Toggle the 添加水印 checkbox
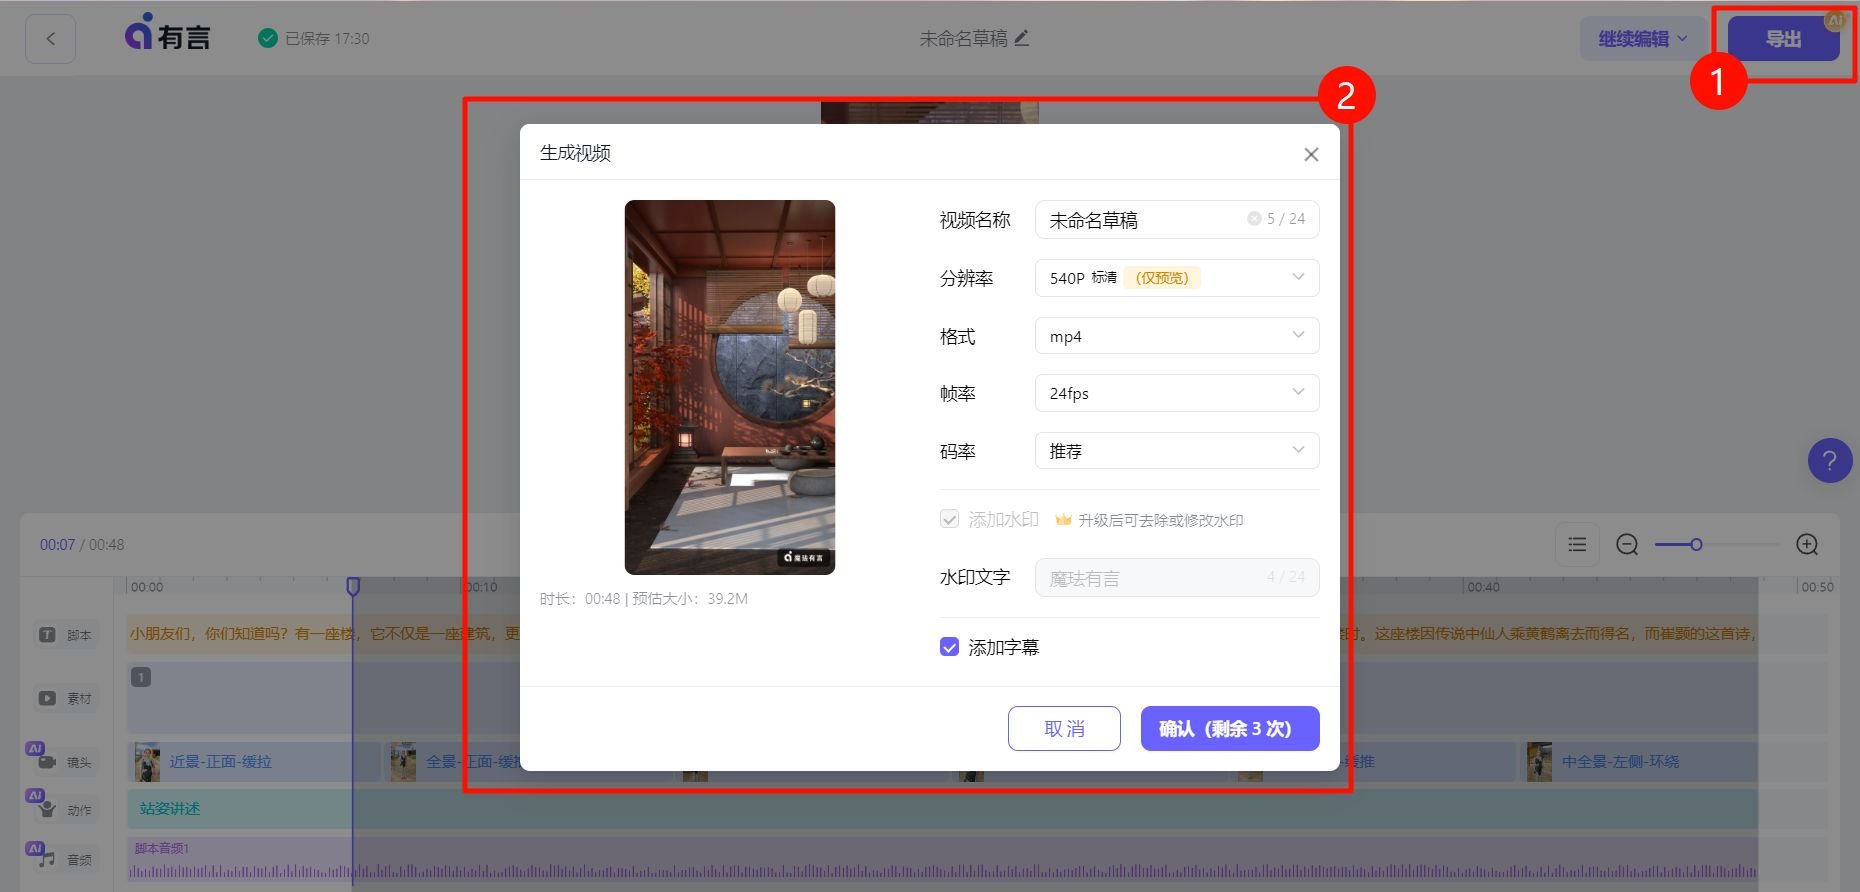The height and width of the screenshot is (892, 1860). click(950, 519)
